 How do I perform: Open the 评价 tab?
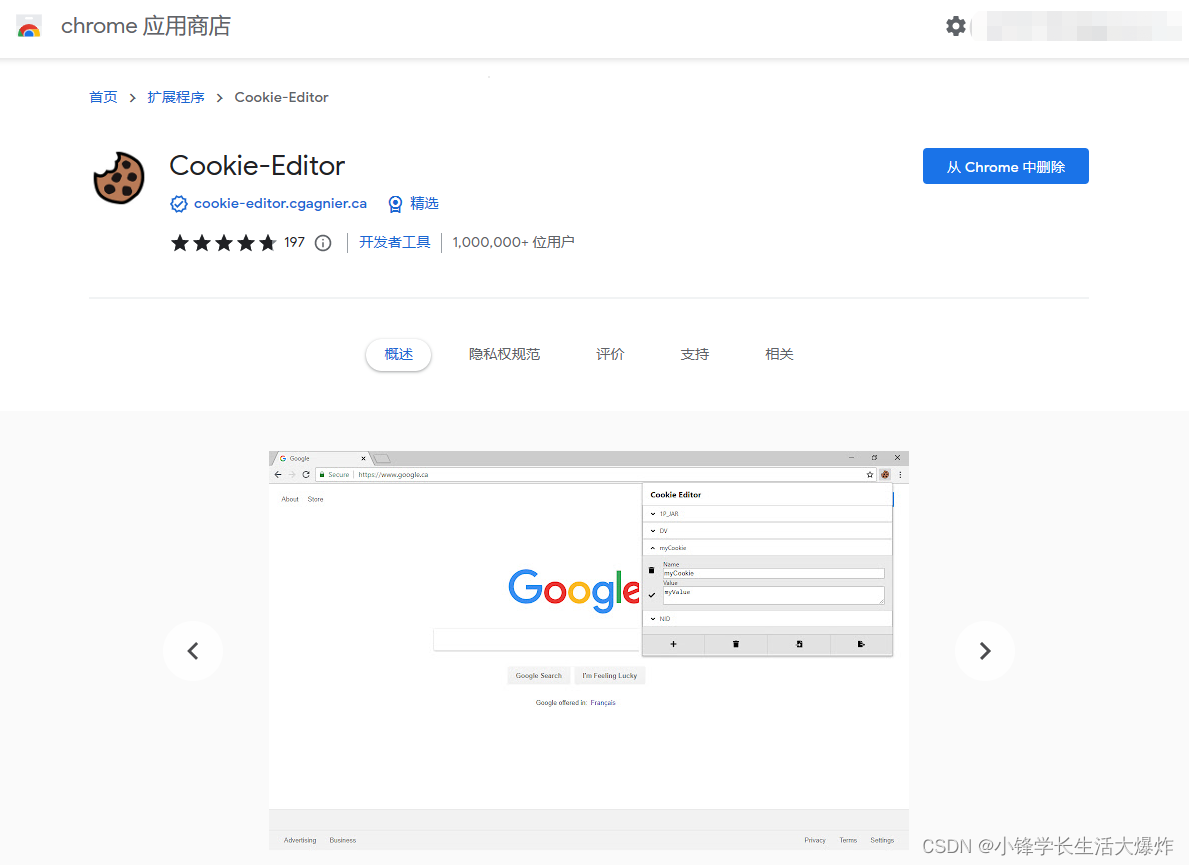610,354
